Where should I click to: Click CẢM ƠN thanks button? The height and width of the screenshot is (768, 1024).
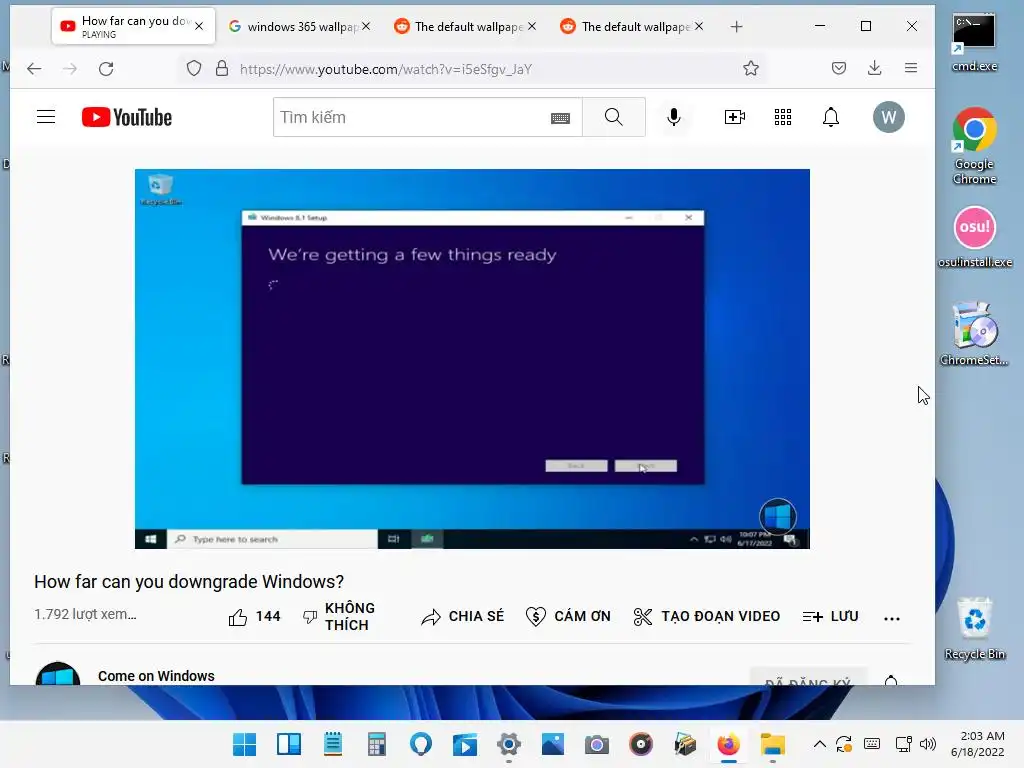point(568,616)
